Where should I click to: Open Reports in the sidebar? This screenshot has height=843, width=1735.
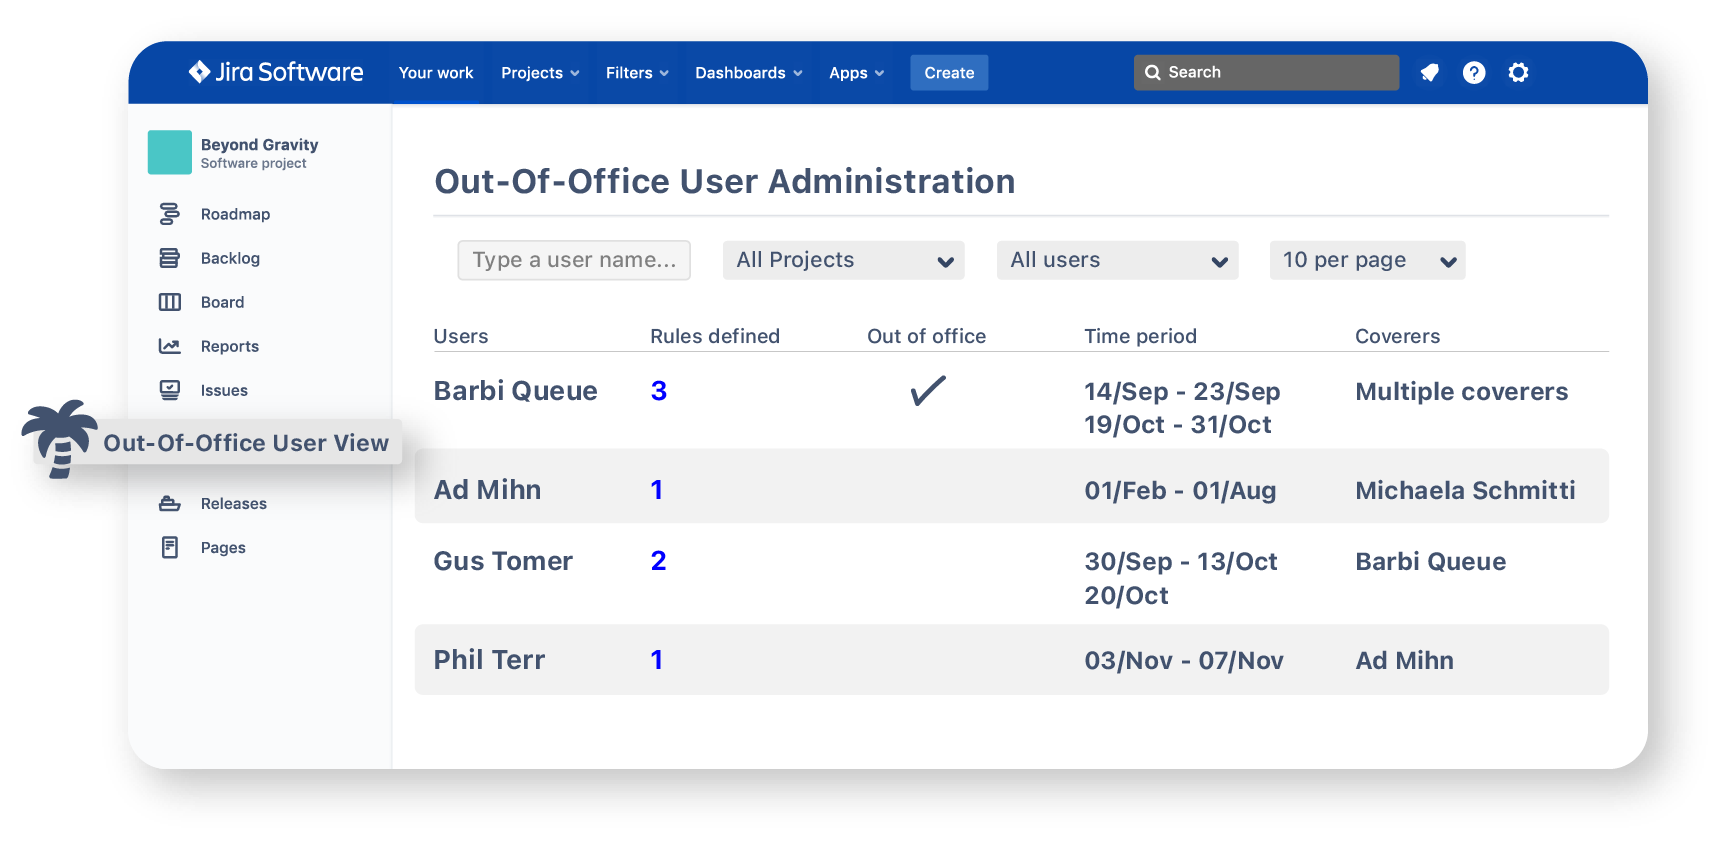(230, 346)
